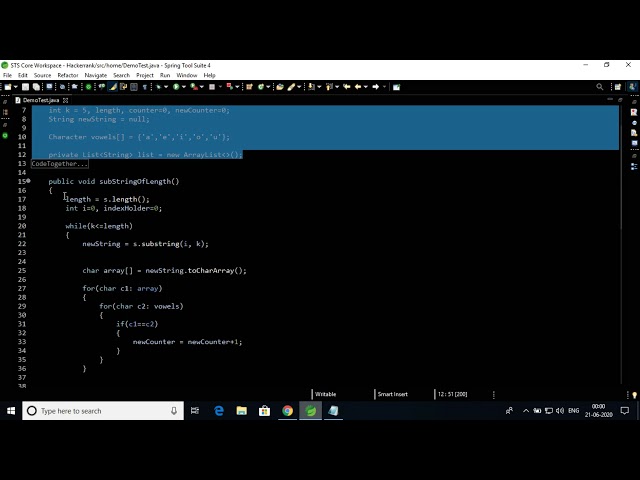Open the Windows notification center icon
This screenshot has height=480, width=640.
point(626,411)
